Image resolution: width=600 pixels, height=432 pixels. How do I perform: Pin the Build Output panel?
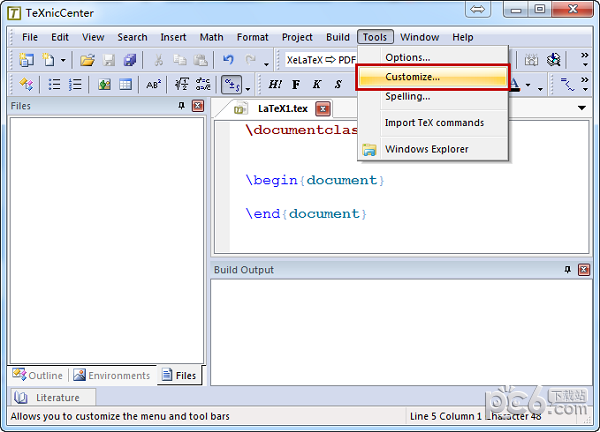coord(567,269)
